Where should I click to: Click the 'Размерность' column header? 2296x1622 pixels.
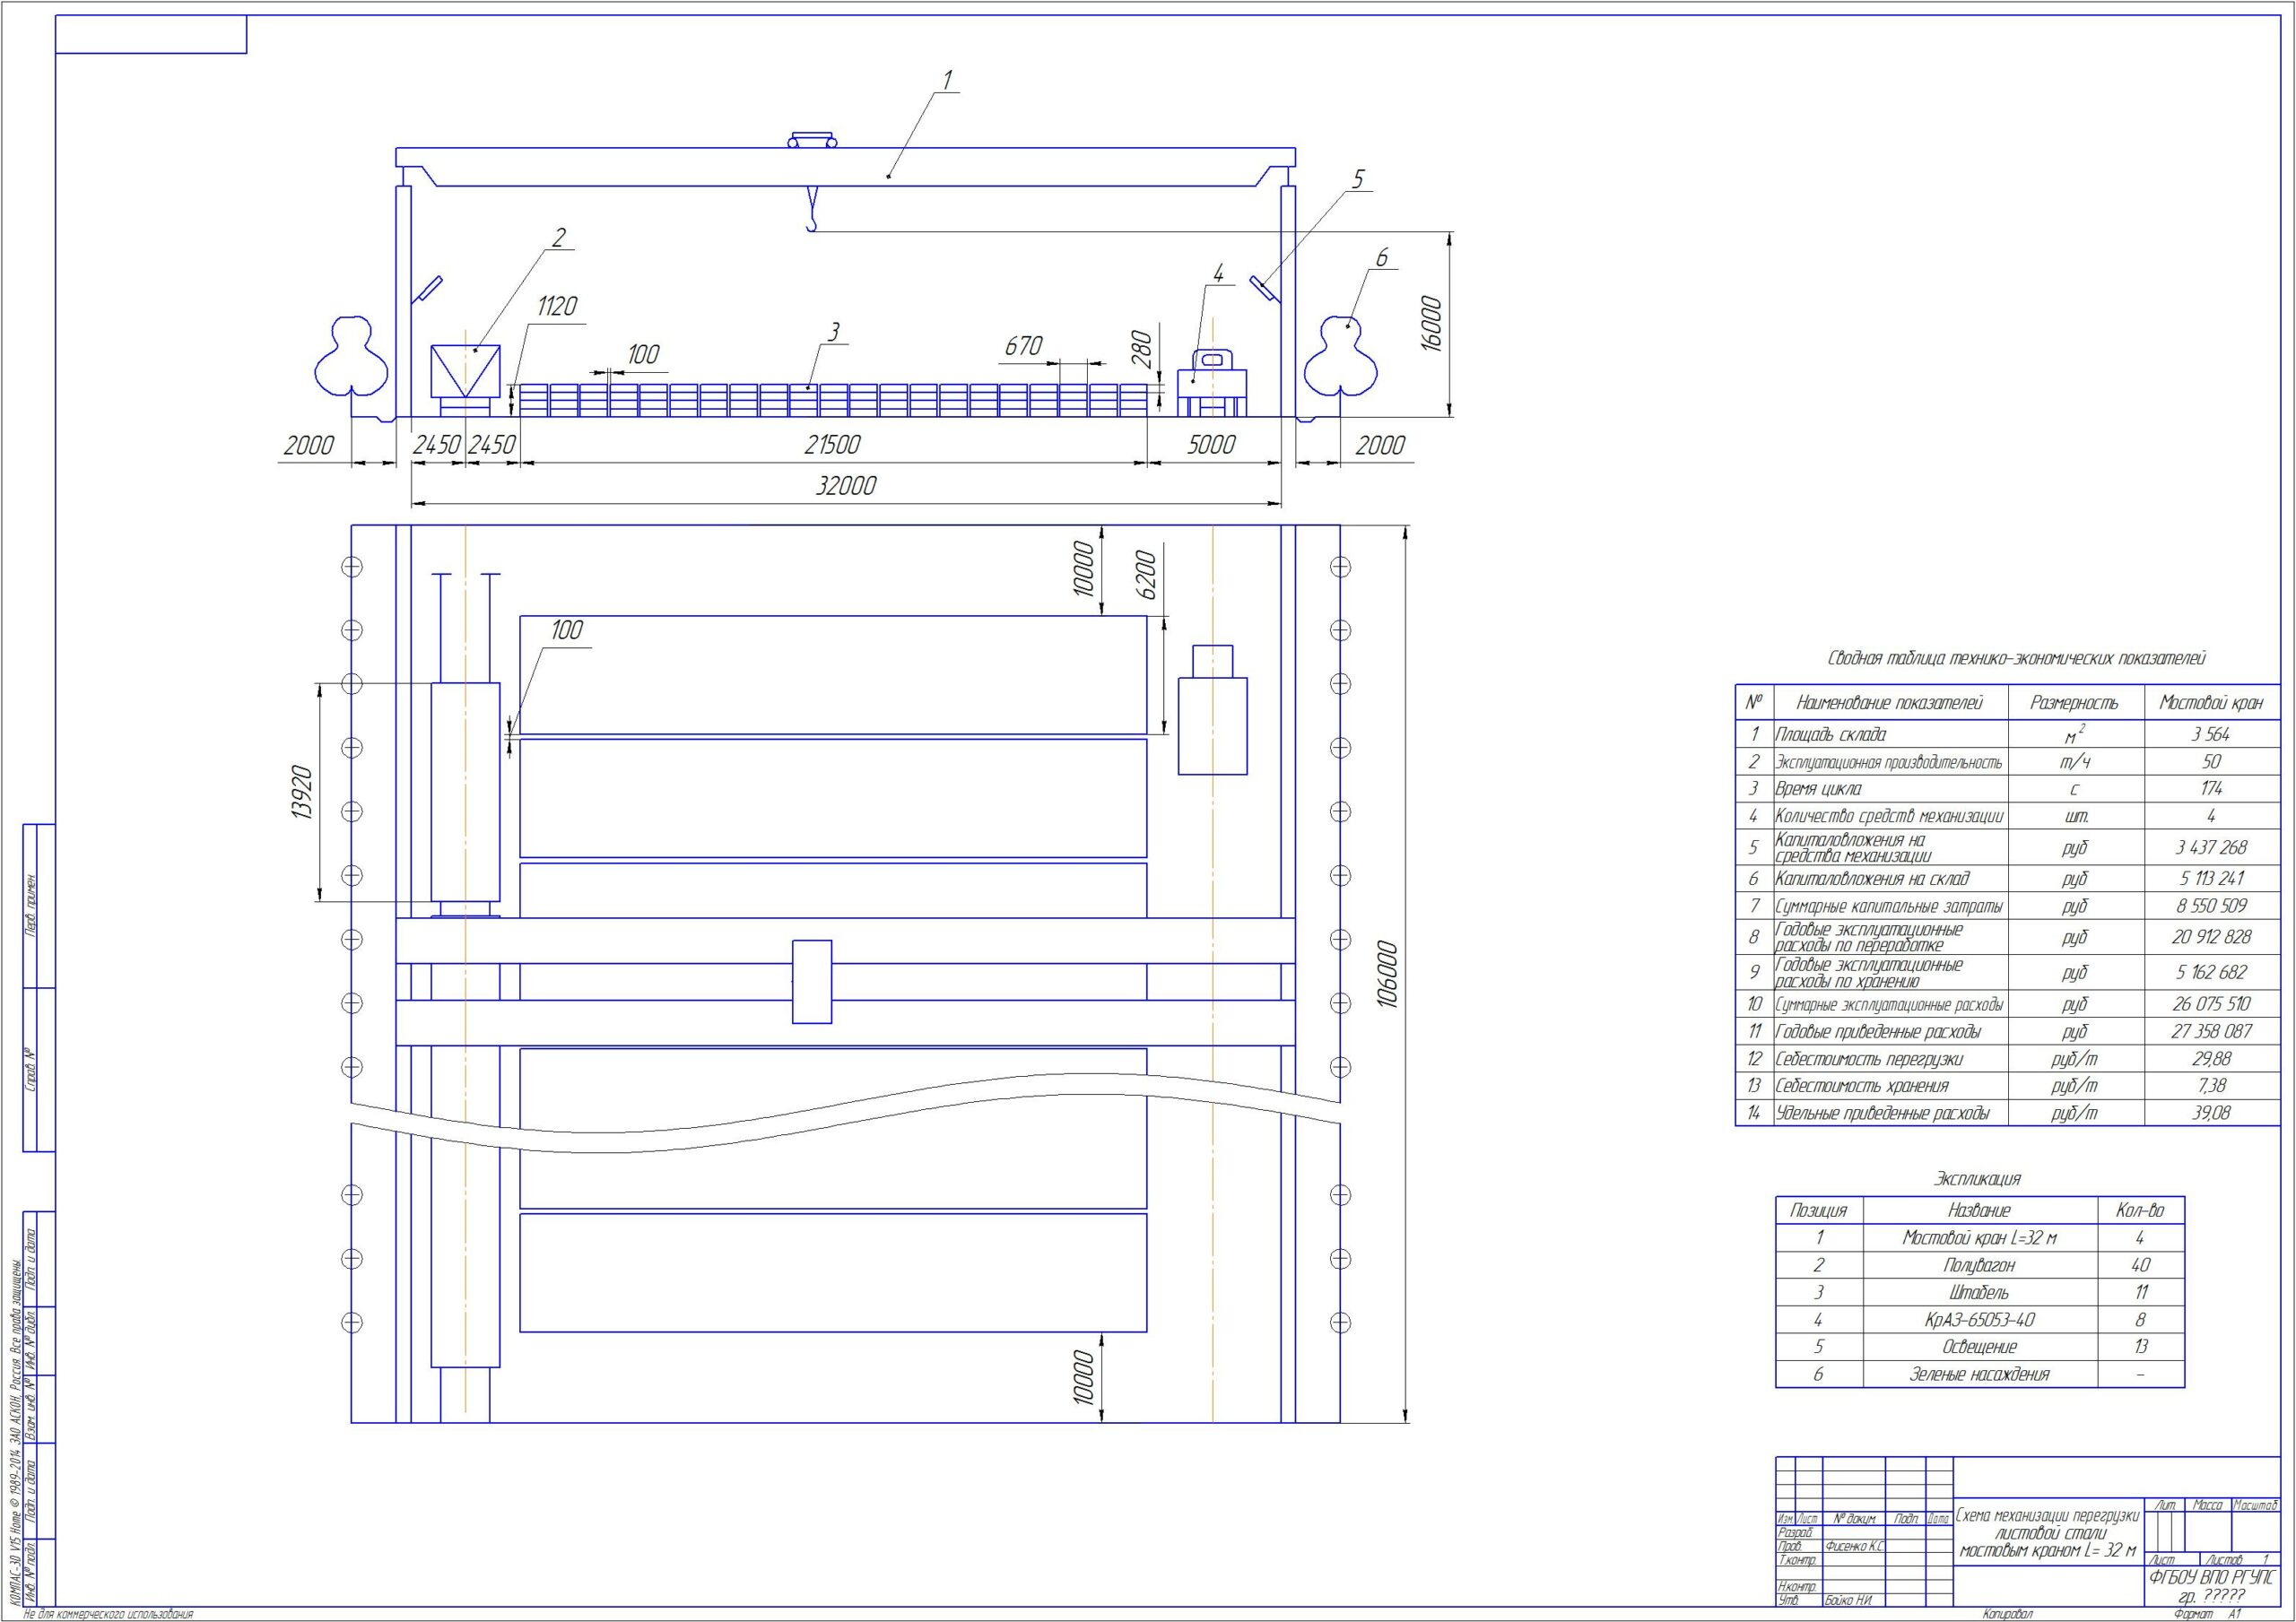[x=2074, y=703]
